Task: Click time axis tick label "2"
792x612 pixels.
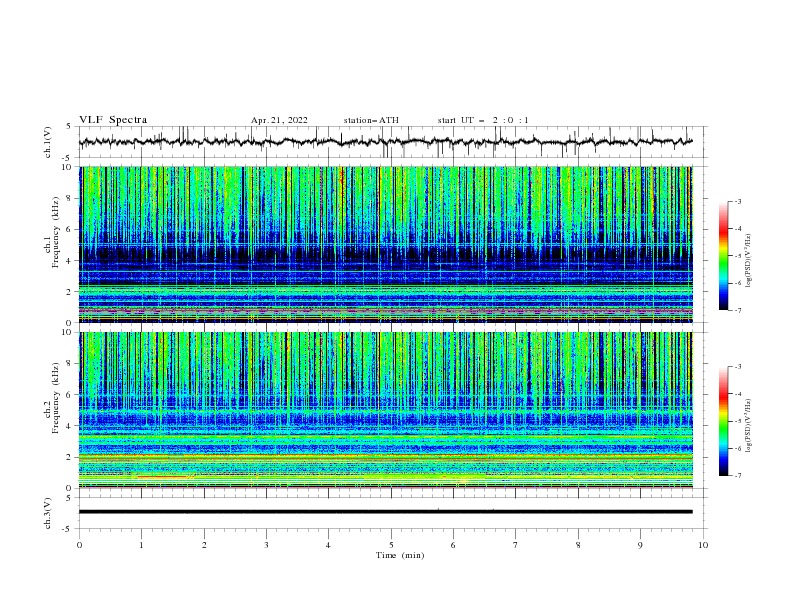Action: tap(204, 545)
